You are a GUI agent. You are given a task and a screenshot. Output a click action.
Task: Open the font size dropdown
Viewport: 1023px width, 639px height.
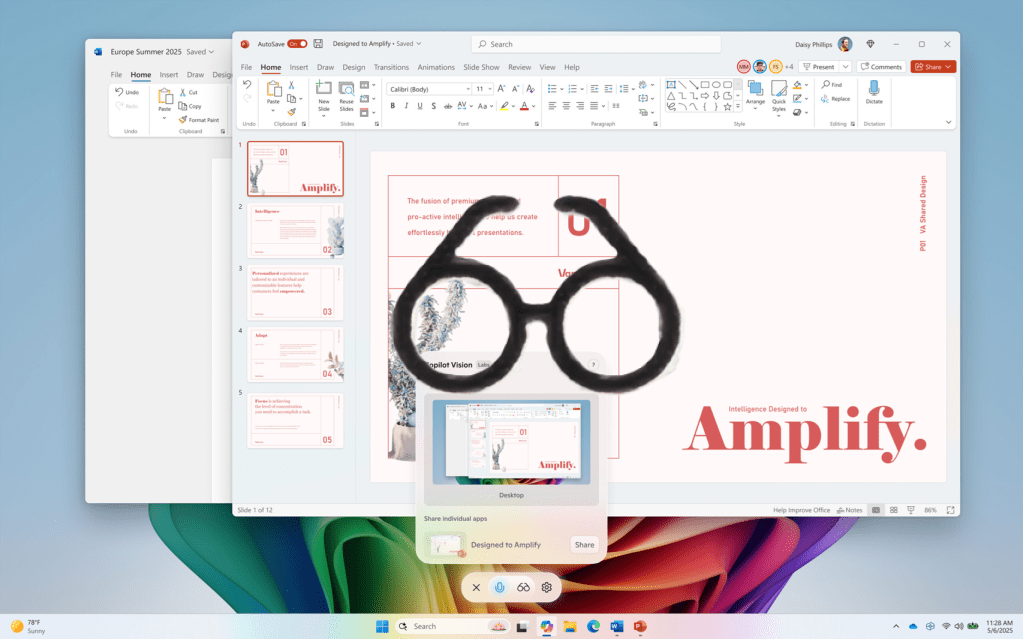click(490, 89)
